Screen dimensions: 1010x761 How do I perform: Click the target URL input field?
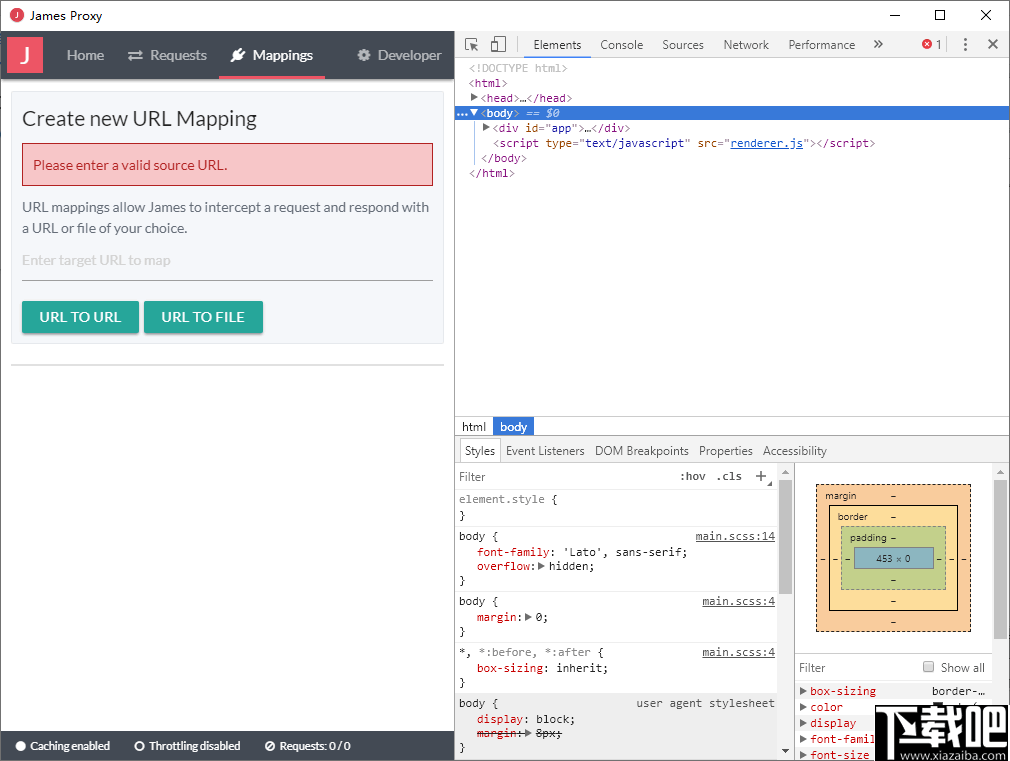[x=227, y=260]
